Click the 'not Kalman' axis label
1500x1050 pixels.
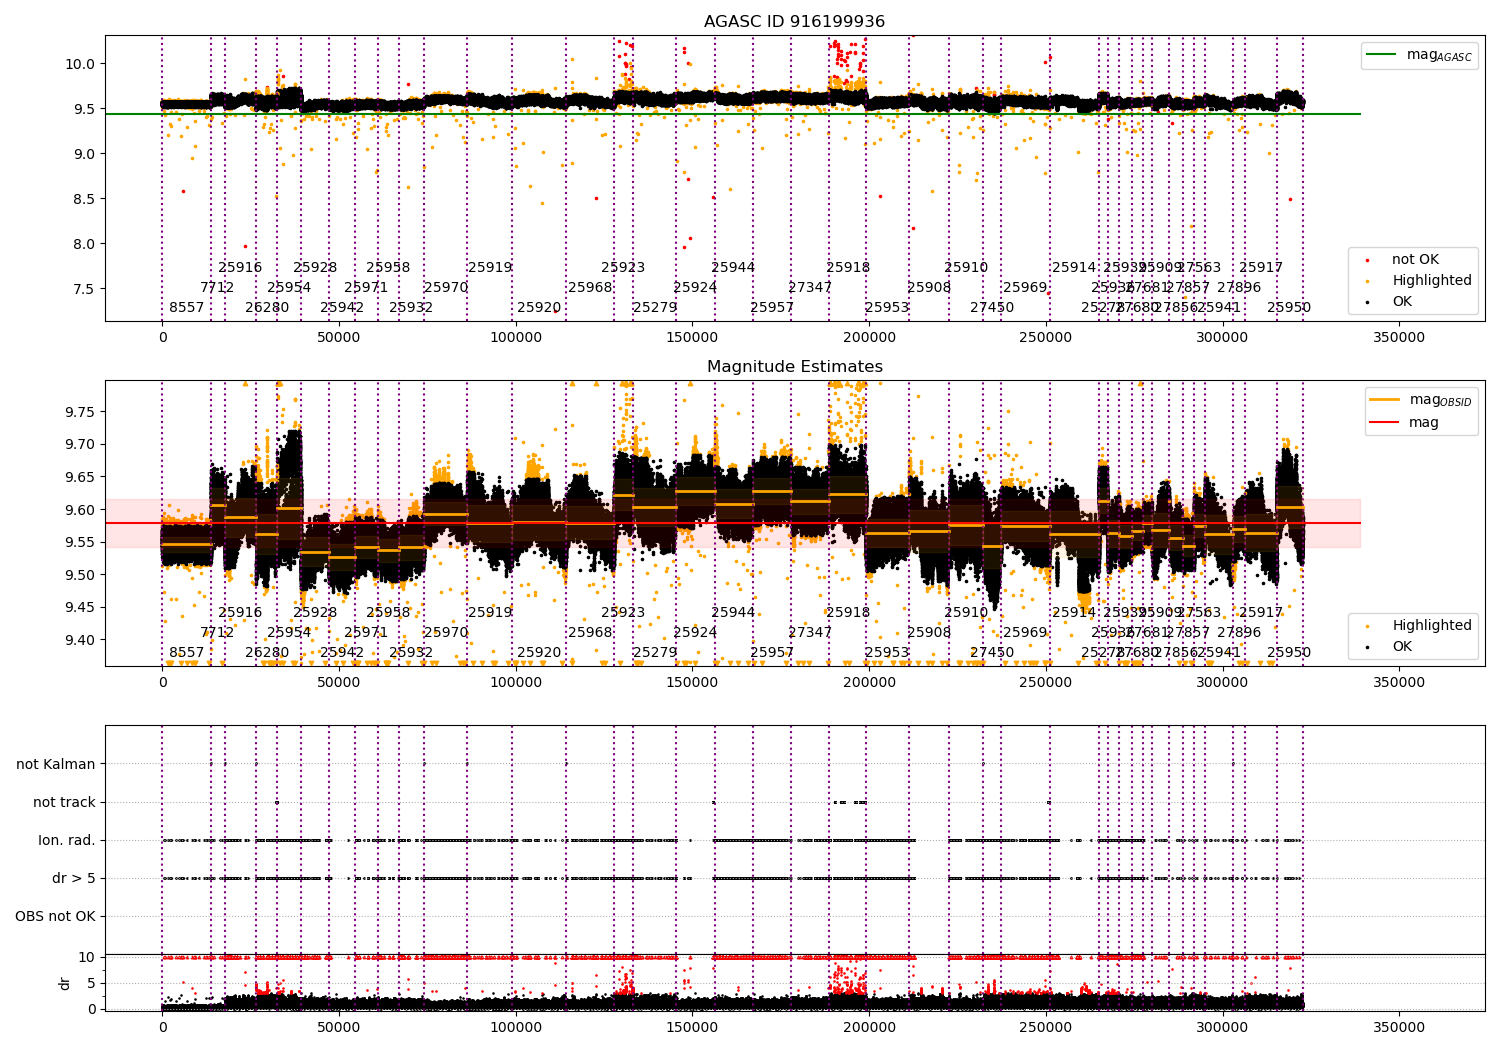tap(56, 764)
